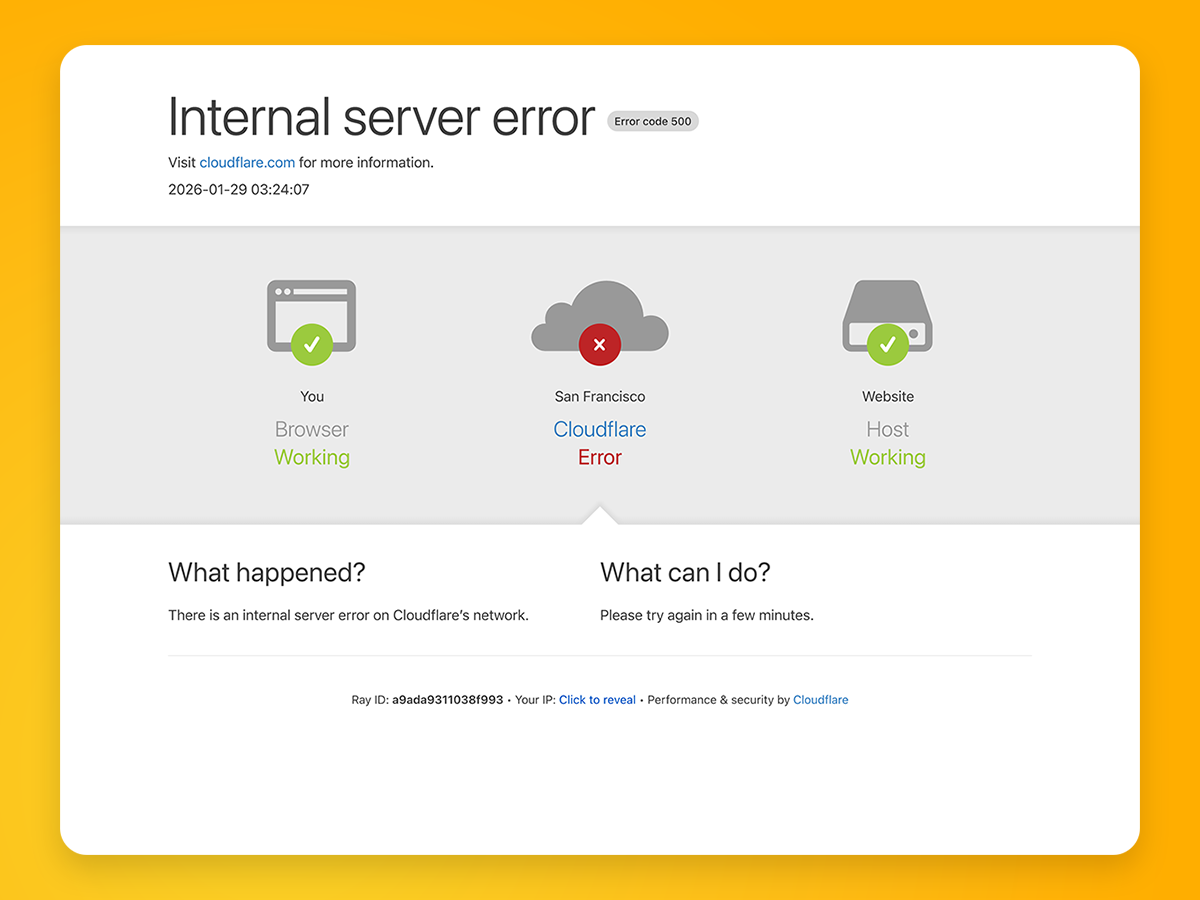Click the host server icon above 'Website'
The height and width of the screenshot is (900, 1200).
(887, 312)
